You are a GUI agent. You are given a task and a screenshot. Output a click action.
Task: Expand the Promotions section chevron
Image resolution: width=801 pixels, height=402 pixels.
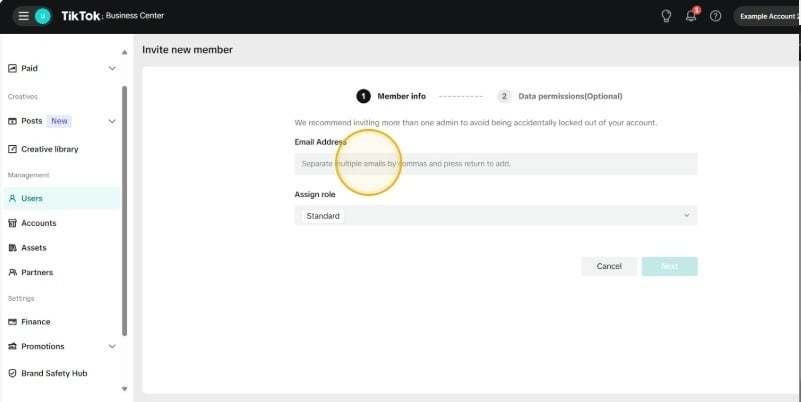tap(112, 347)
